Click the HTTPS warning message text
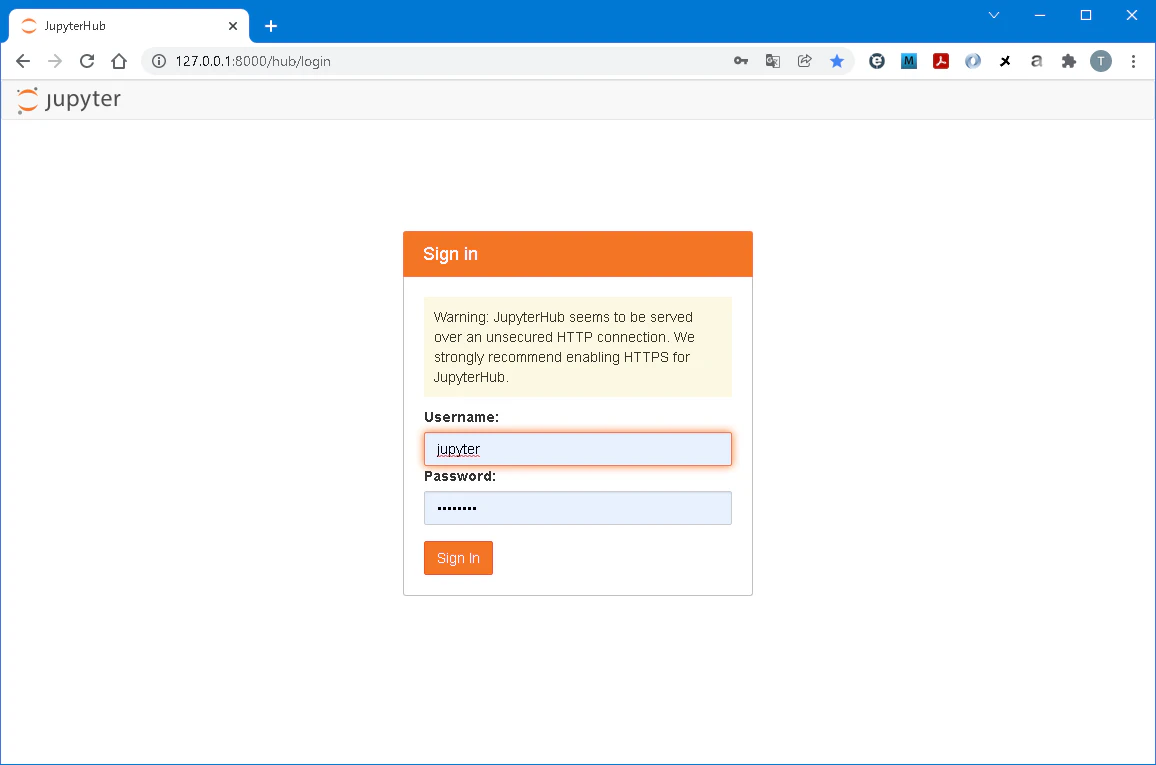Screen dimensions: 1156x765 point(565,347)
